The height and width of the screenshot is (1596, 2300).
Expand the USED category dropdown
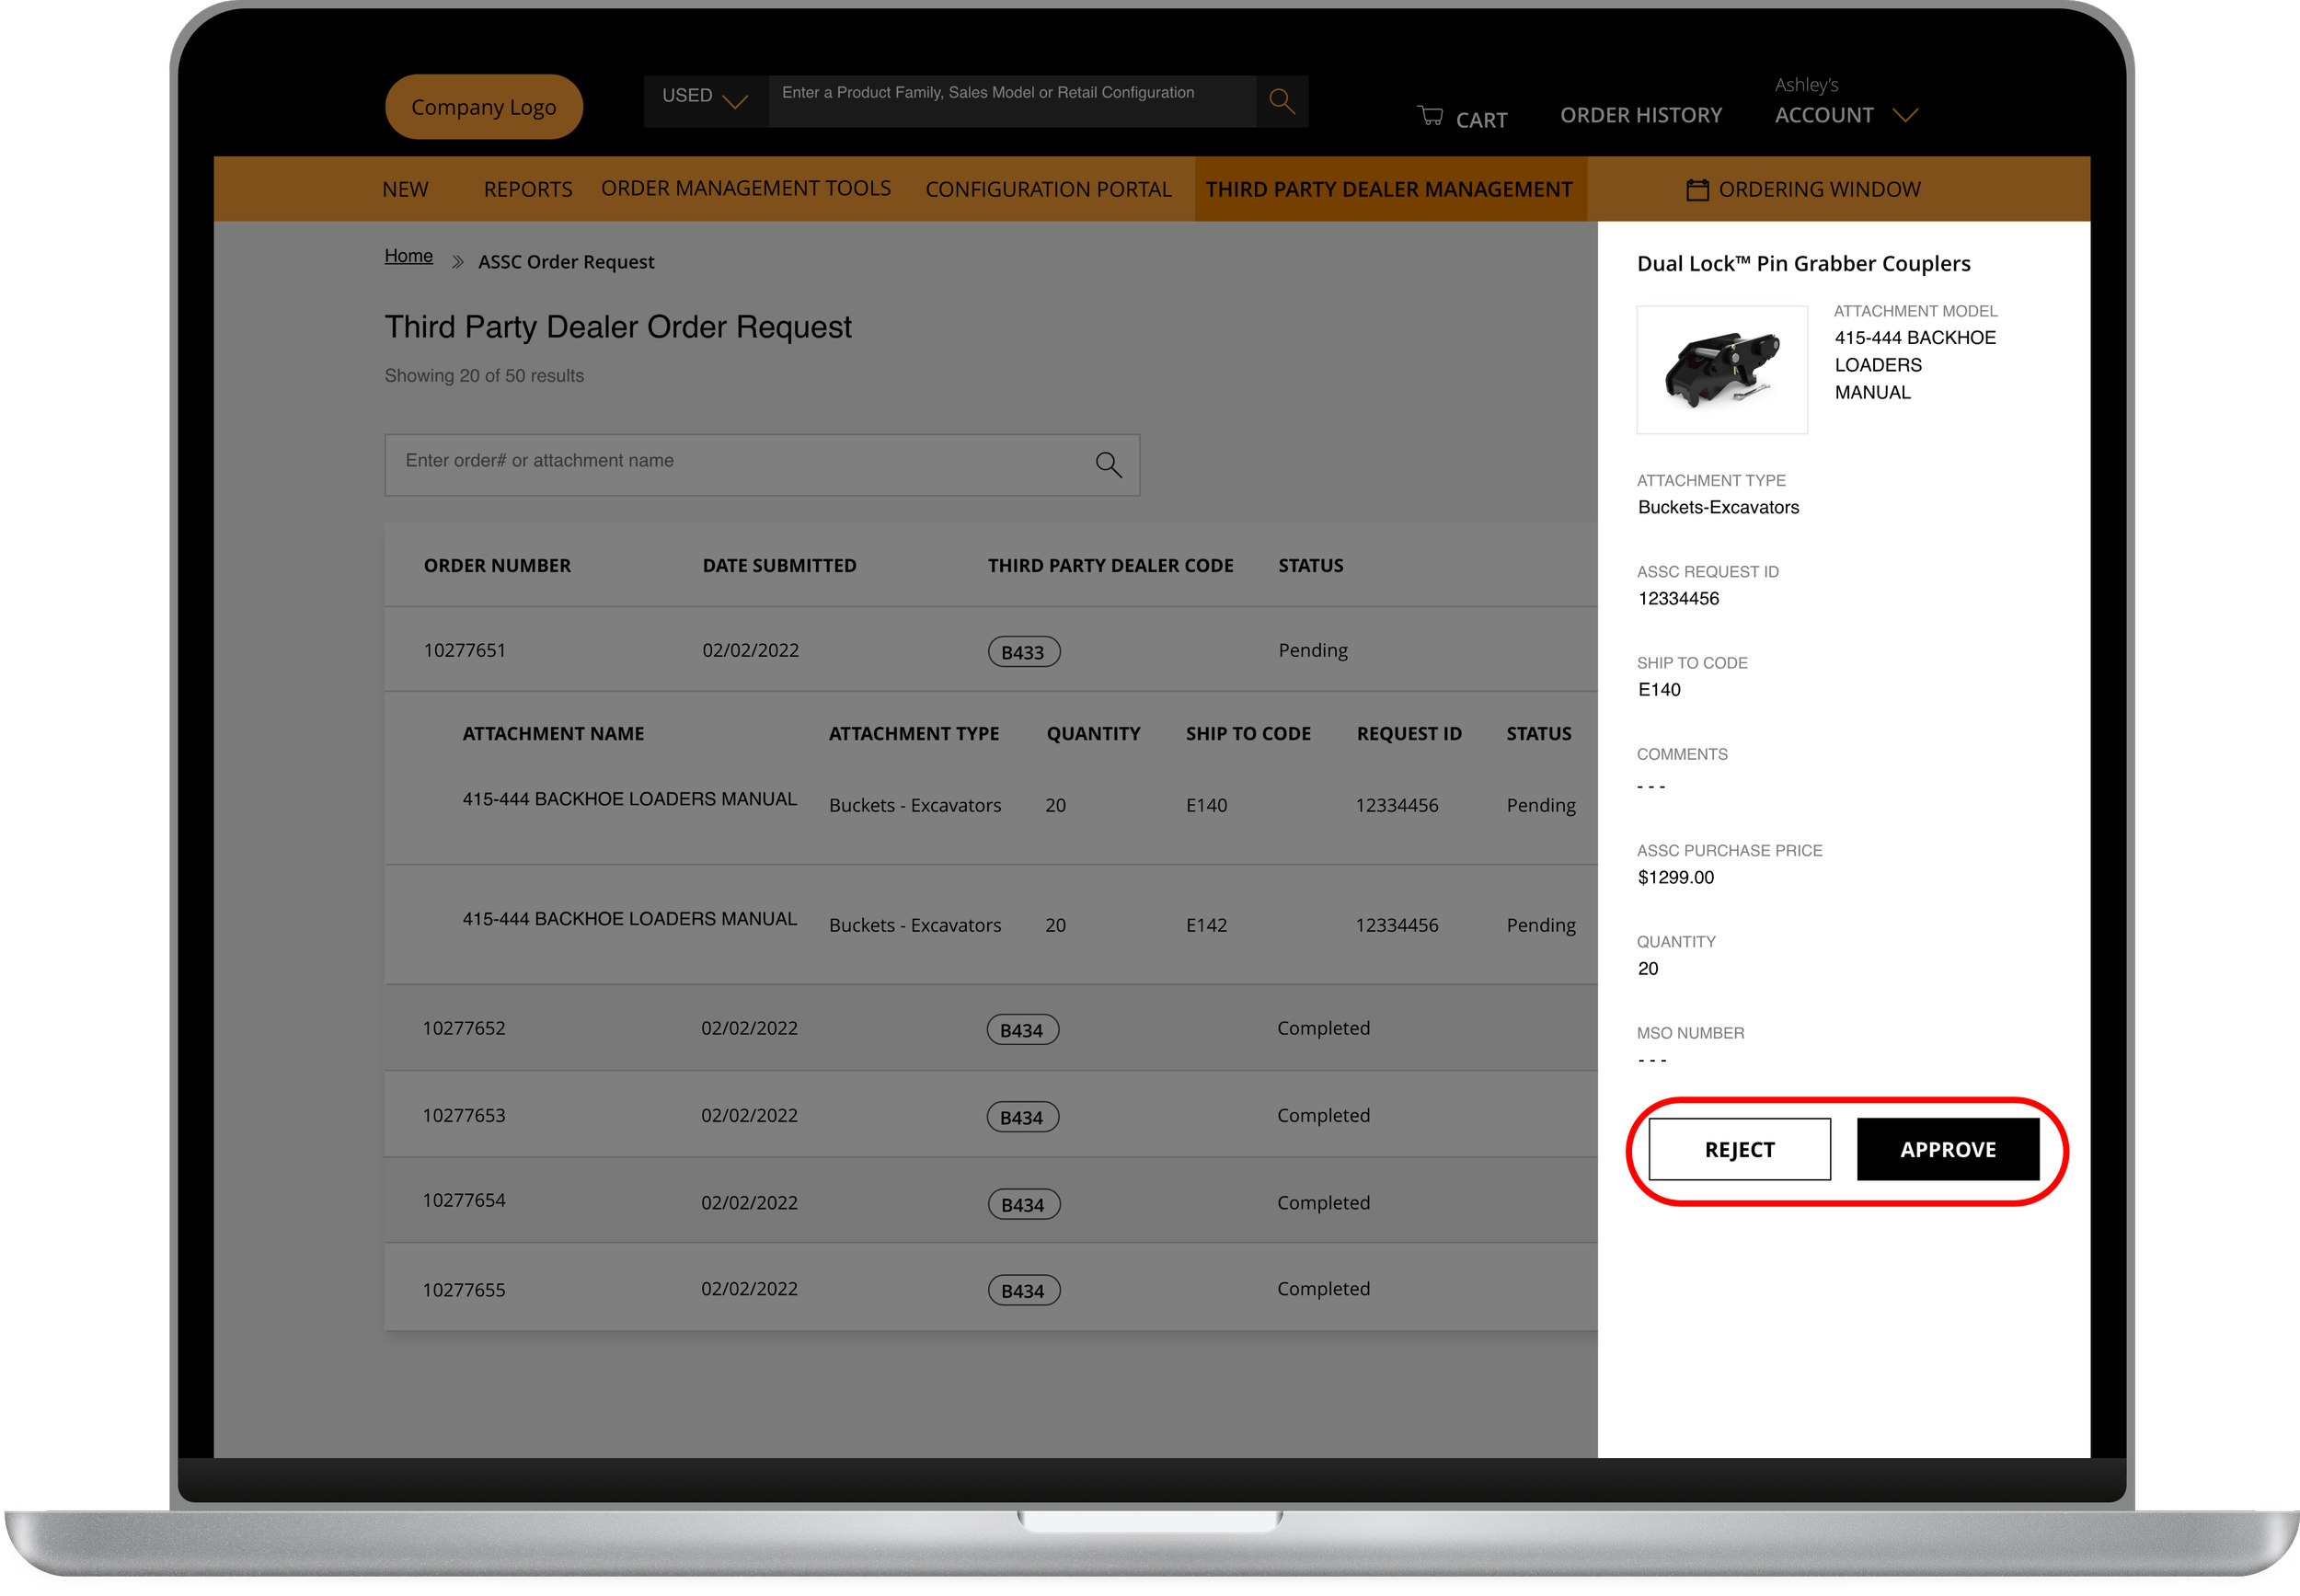[x=705, y=98]
